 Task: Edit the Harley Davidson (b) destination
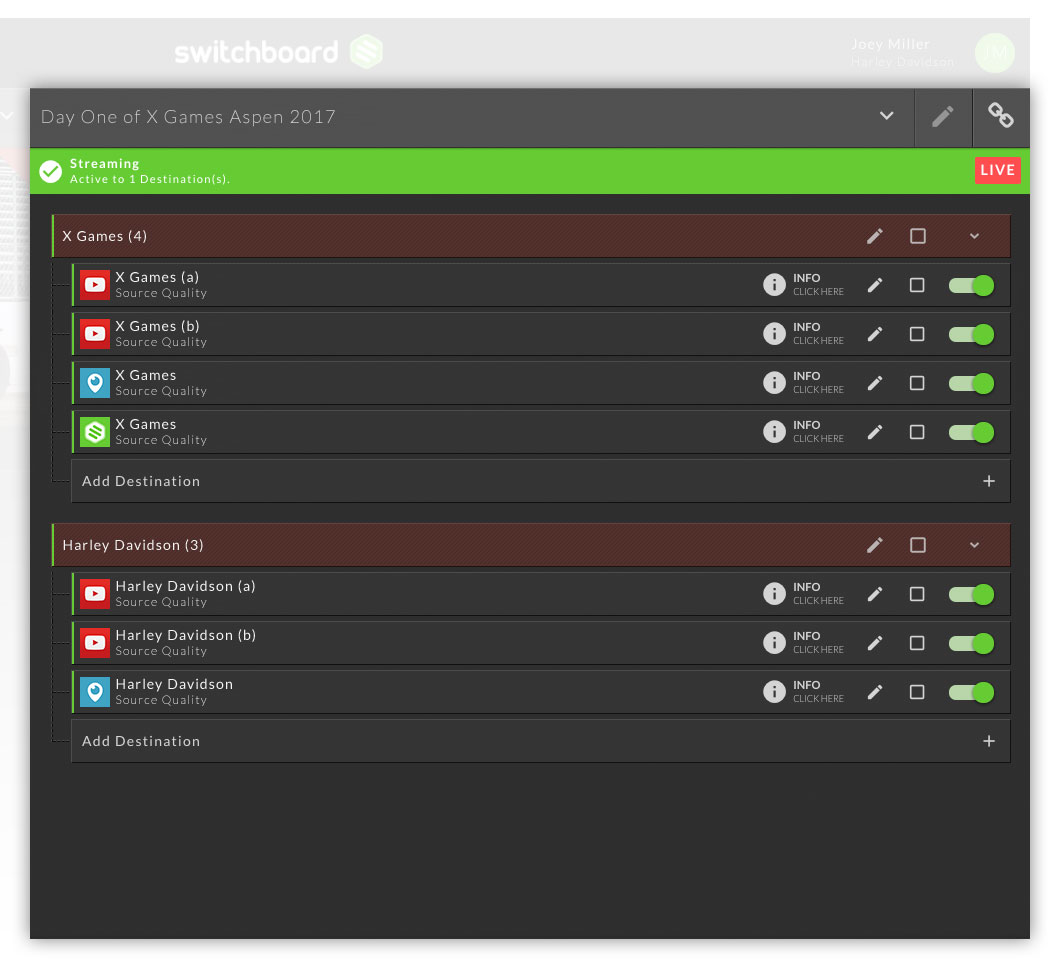(x=875, y=643)
